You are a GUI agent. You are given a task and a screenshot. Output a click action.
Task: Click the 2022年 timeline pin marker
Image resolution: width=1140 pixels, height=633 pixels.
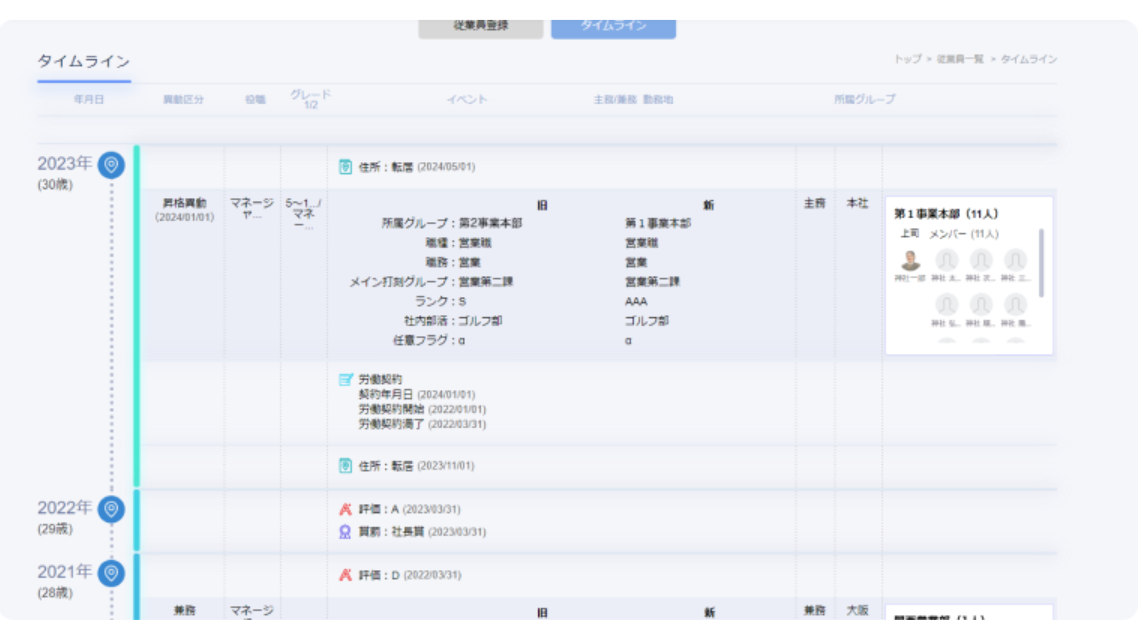click(x=112, y=510)
